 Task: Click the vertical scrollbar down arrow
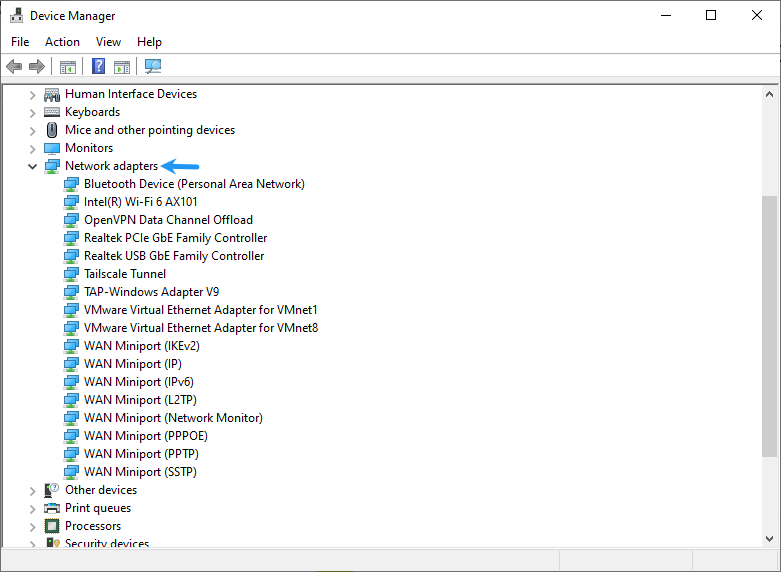click(770, 538)
